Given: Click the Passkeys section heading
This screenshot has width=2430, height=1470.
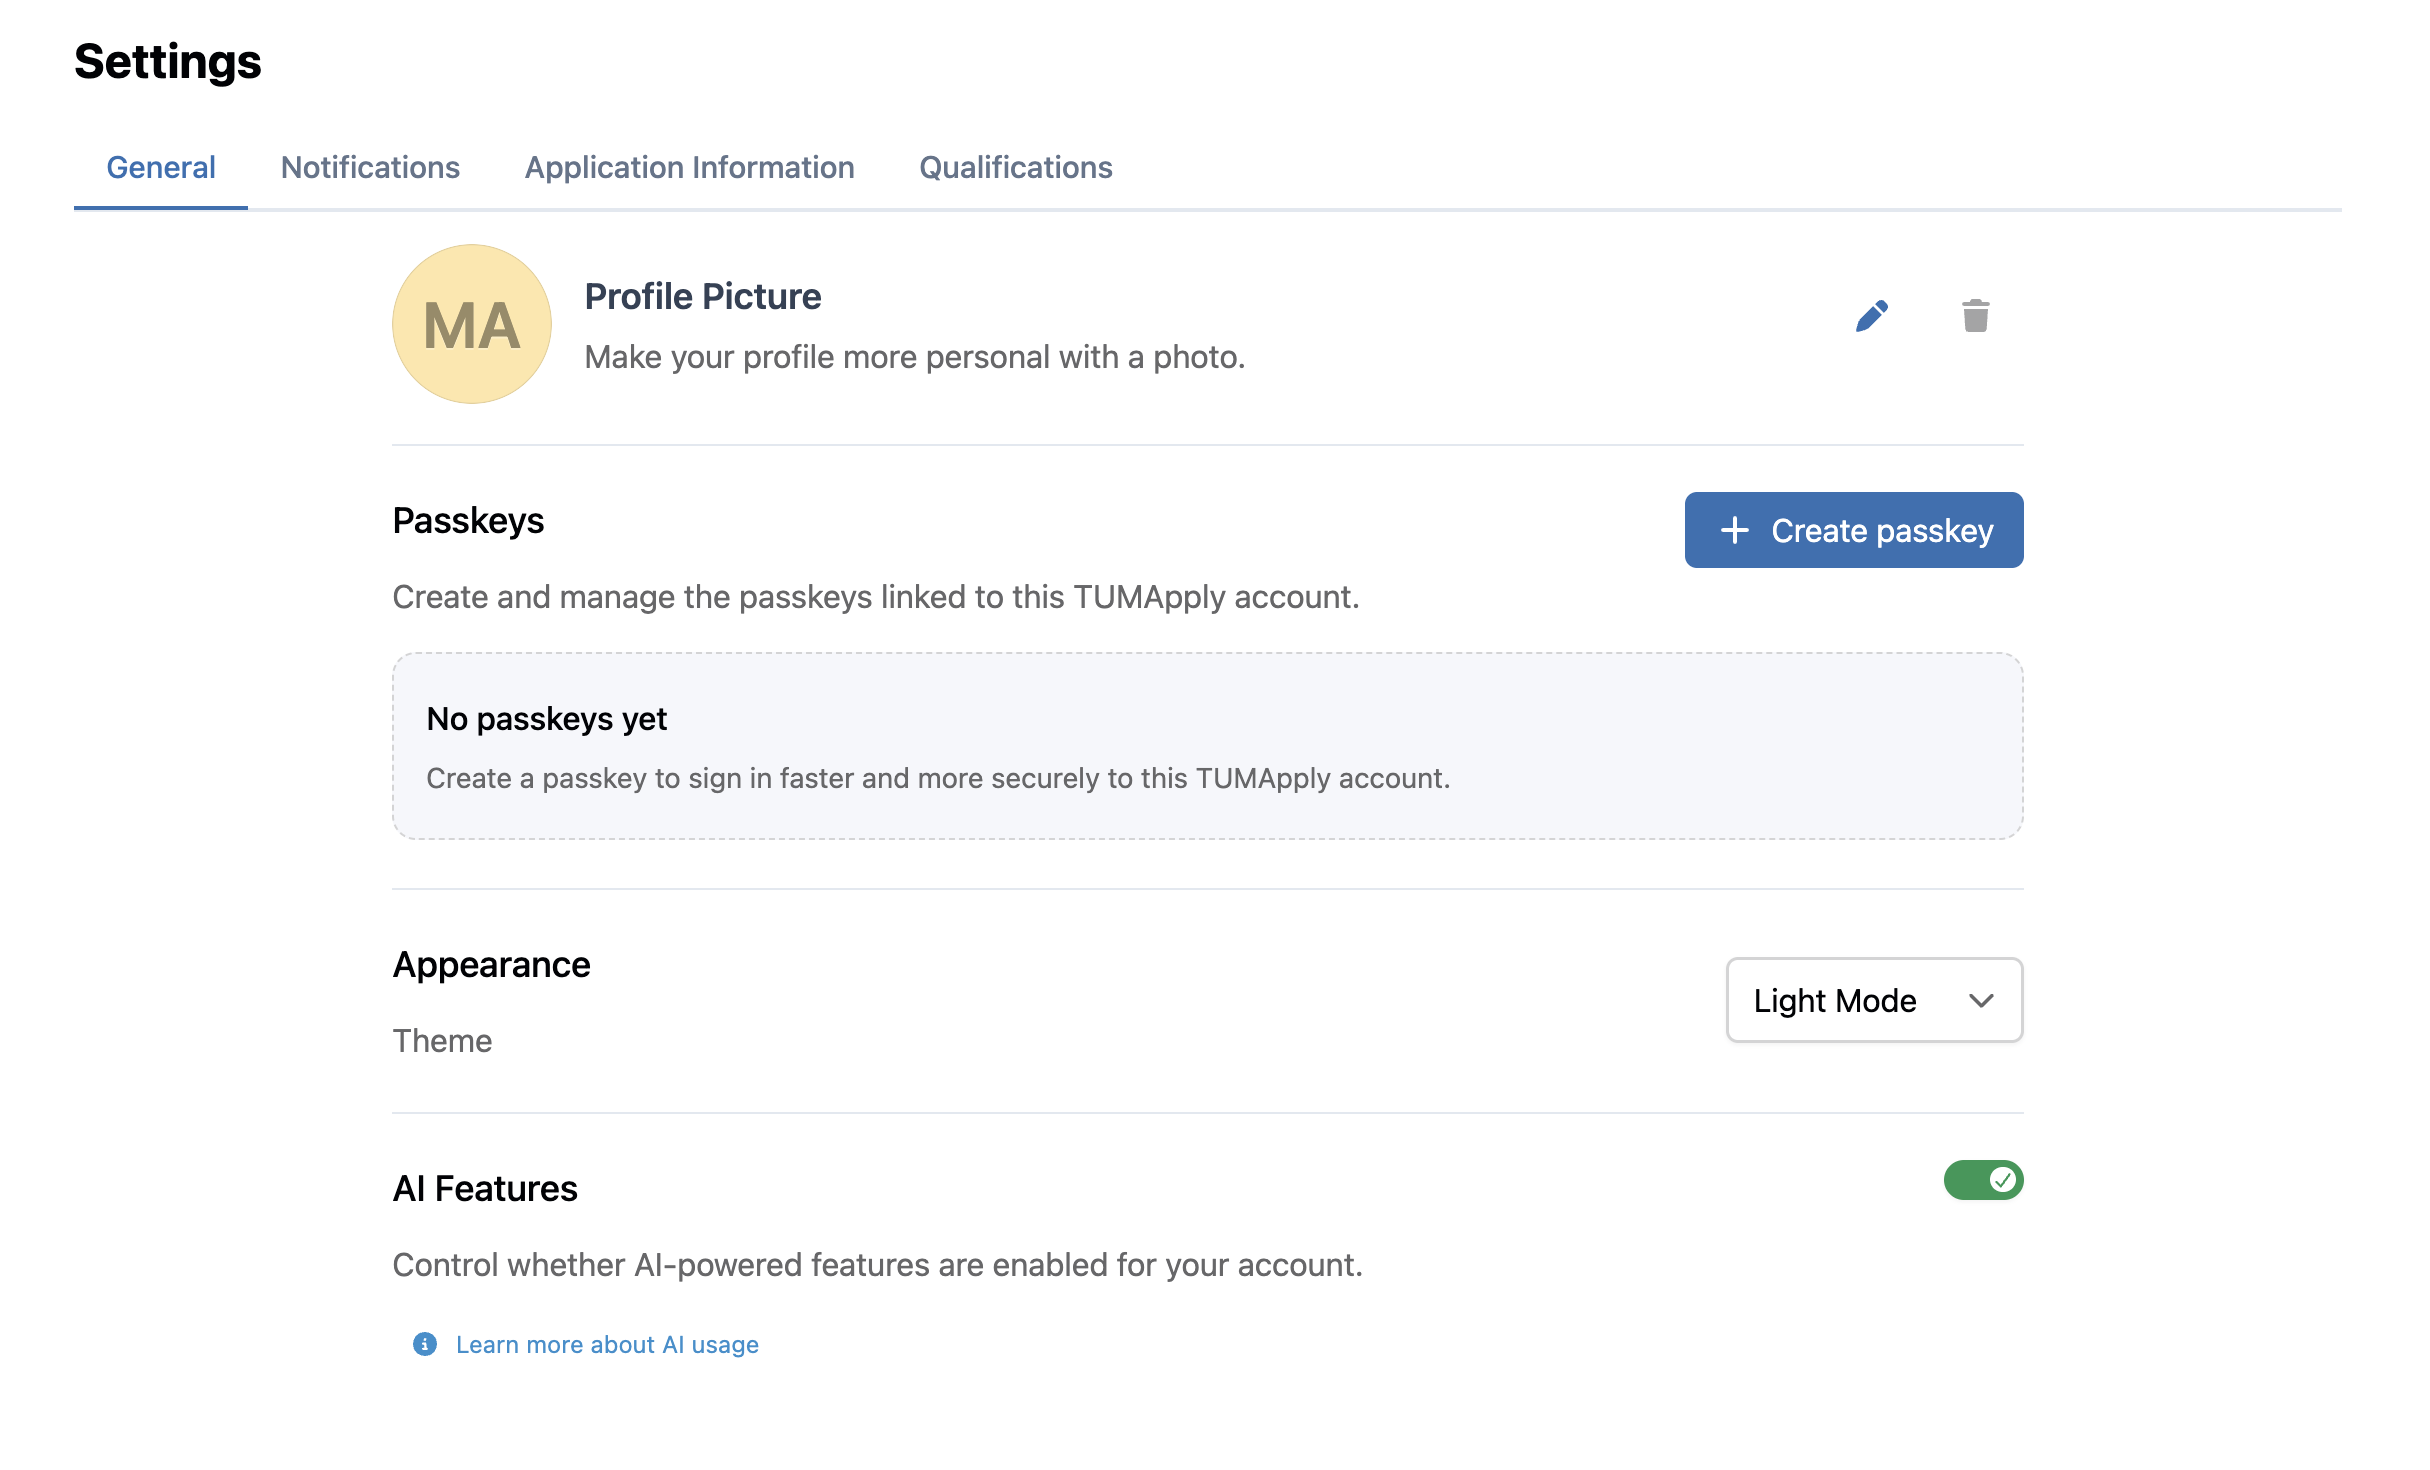Looking at the screenshot, I should (468, 520).
